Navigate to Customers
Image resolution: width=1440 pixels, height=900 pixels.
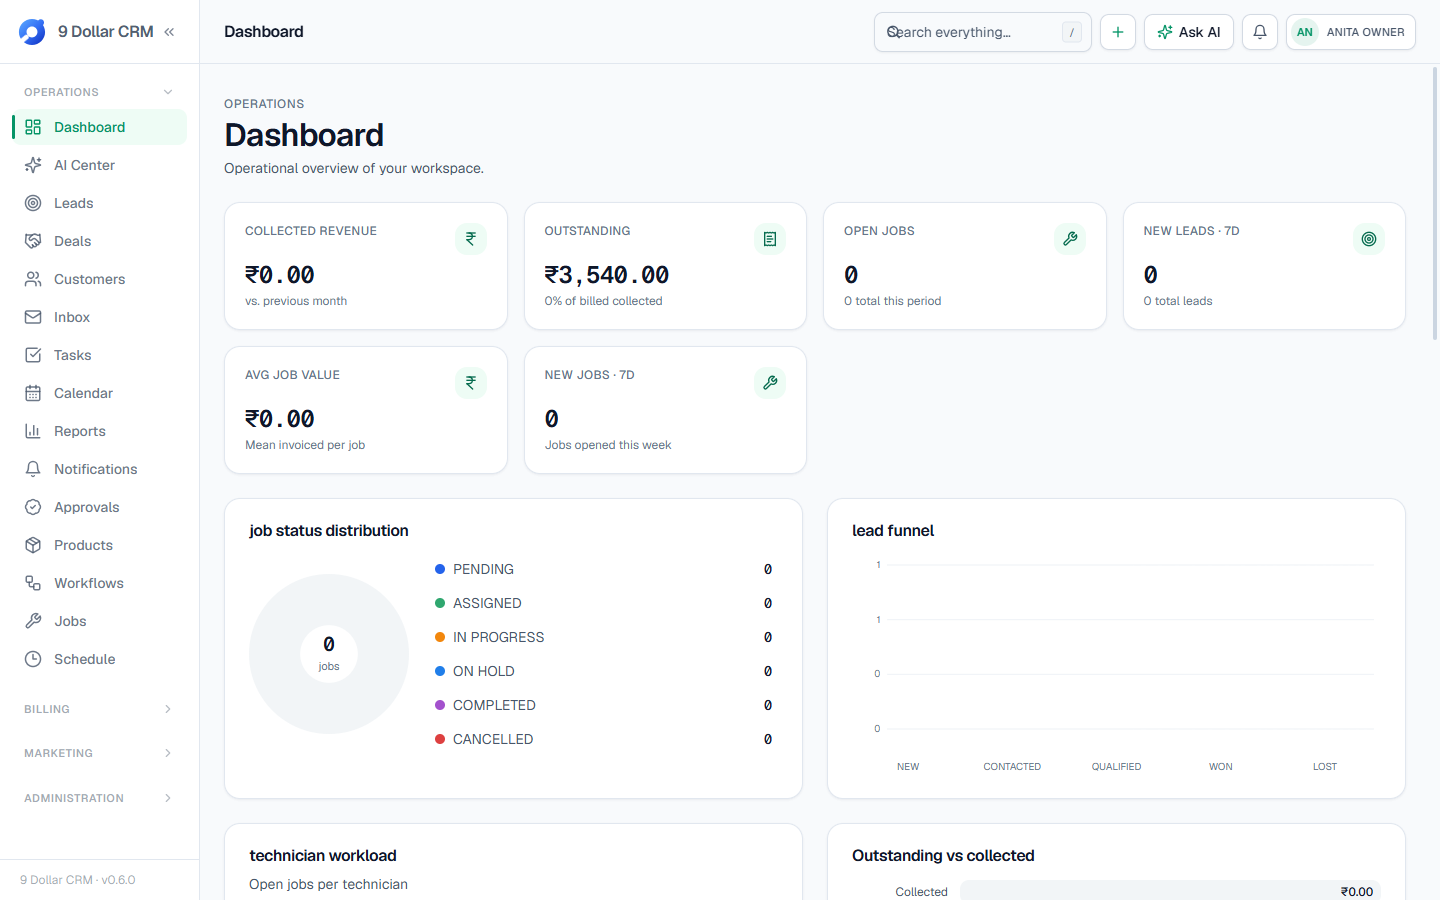[99, 279]
